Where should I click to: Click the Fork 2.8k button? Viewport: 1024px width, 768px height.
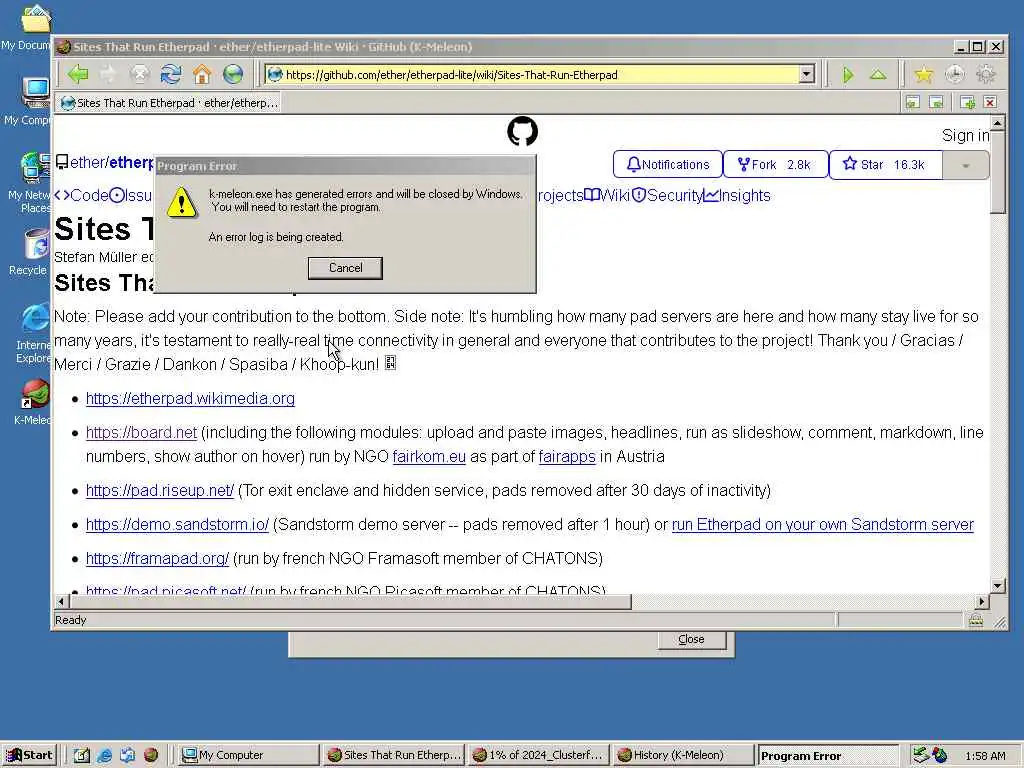coord(776,165)
